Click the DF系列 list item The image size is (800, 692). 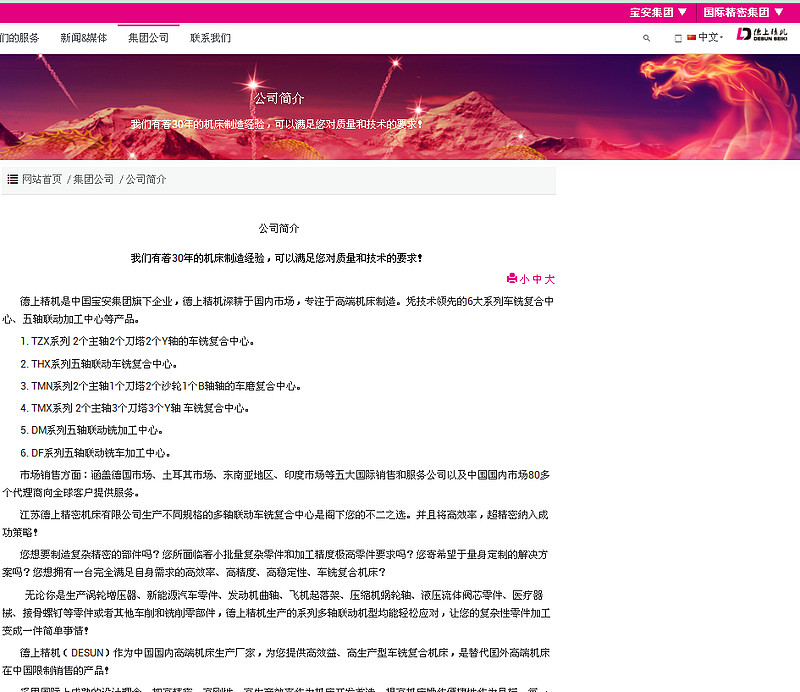coord(95,453)
